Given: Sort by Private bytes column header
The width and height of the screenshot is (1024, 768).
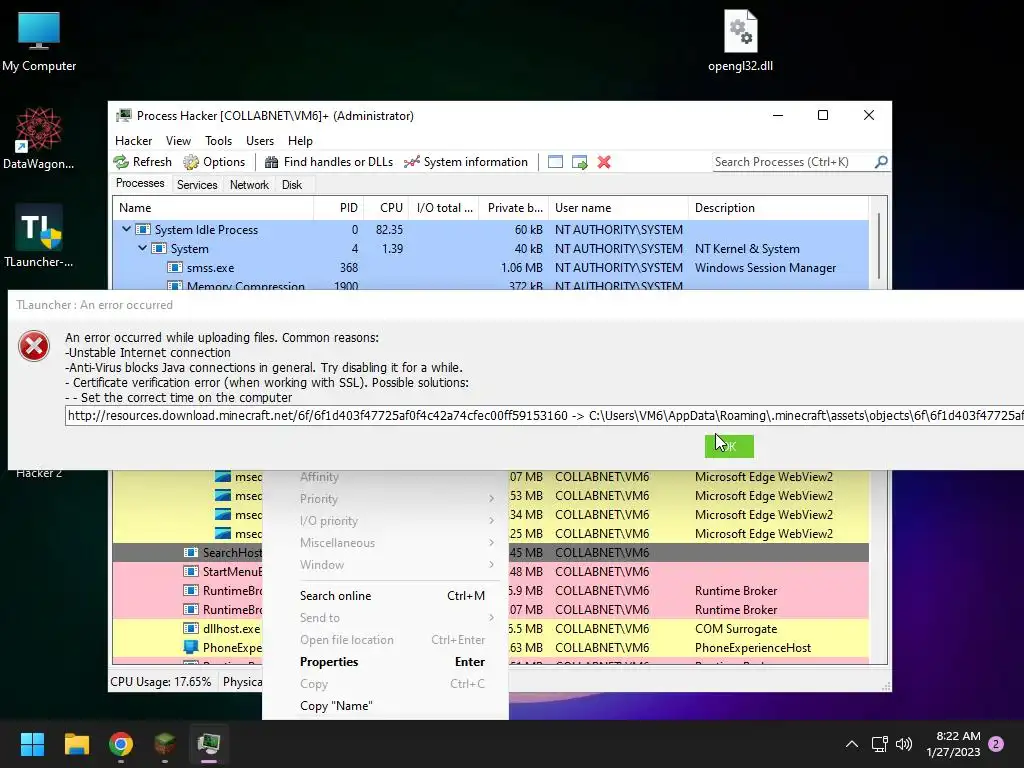Looking at the screenshot, I should pyautogui.click(x=513, y=208).
